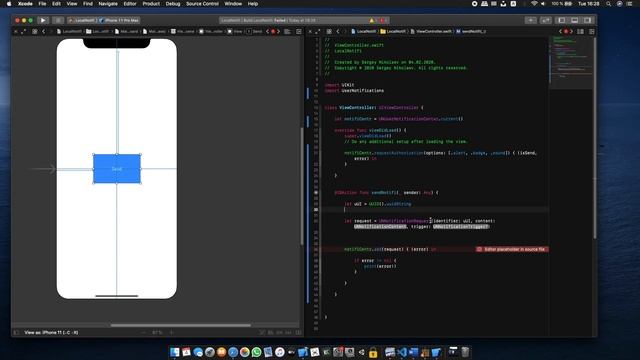Close the right code editor pane
Screen dimensions: 640x360
point(310,31)
